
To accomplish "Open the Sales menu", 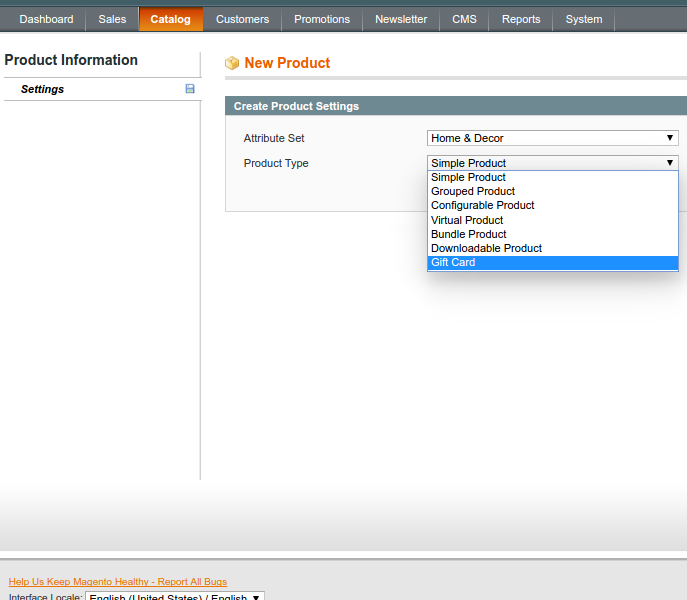I will click(112, 19).
